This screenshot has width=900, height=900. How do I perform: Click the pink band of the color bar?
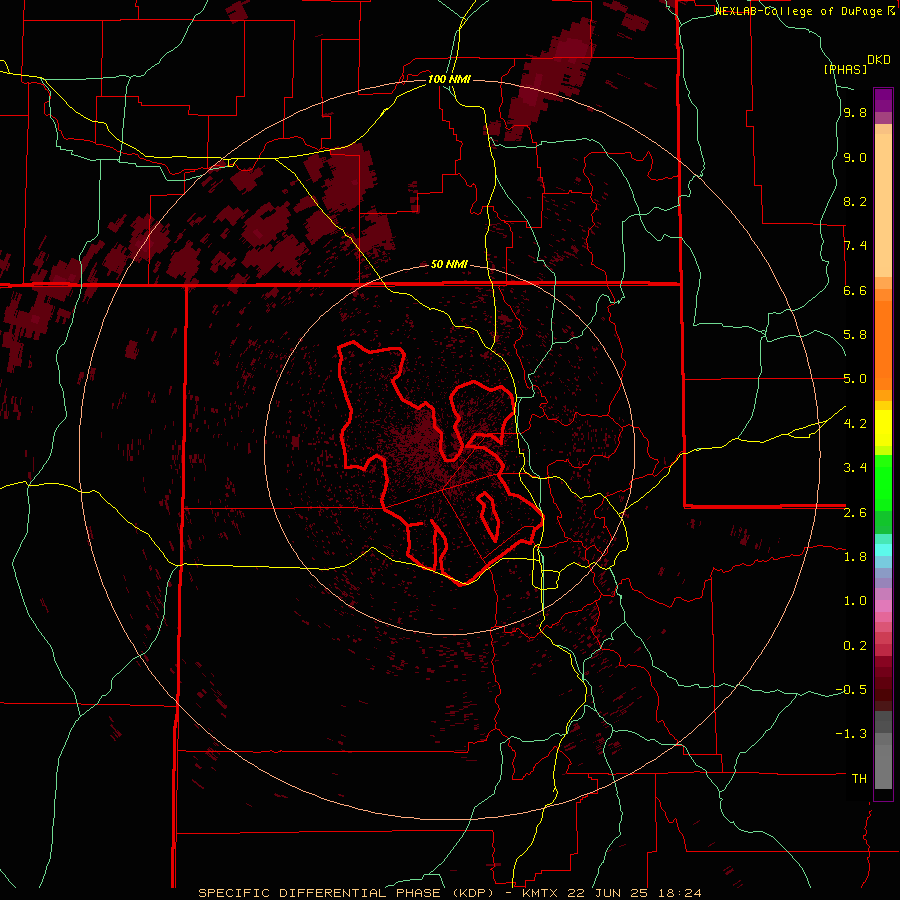point(883,606)
